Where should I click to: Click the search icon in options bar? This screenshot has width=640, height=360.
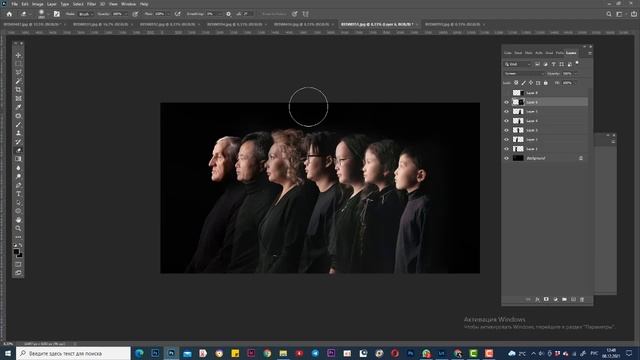(609, 14)
